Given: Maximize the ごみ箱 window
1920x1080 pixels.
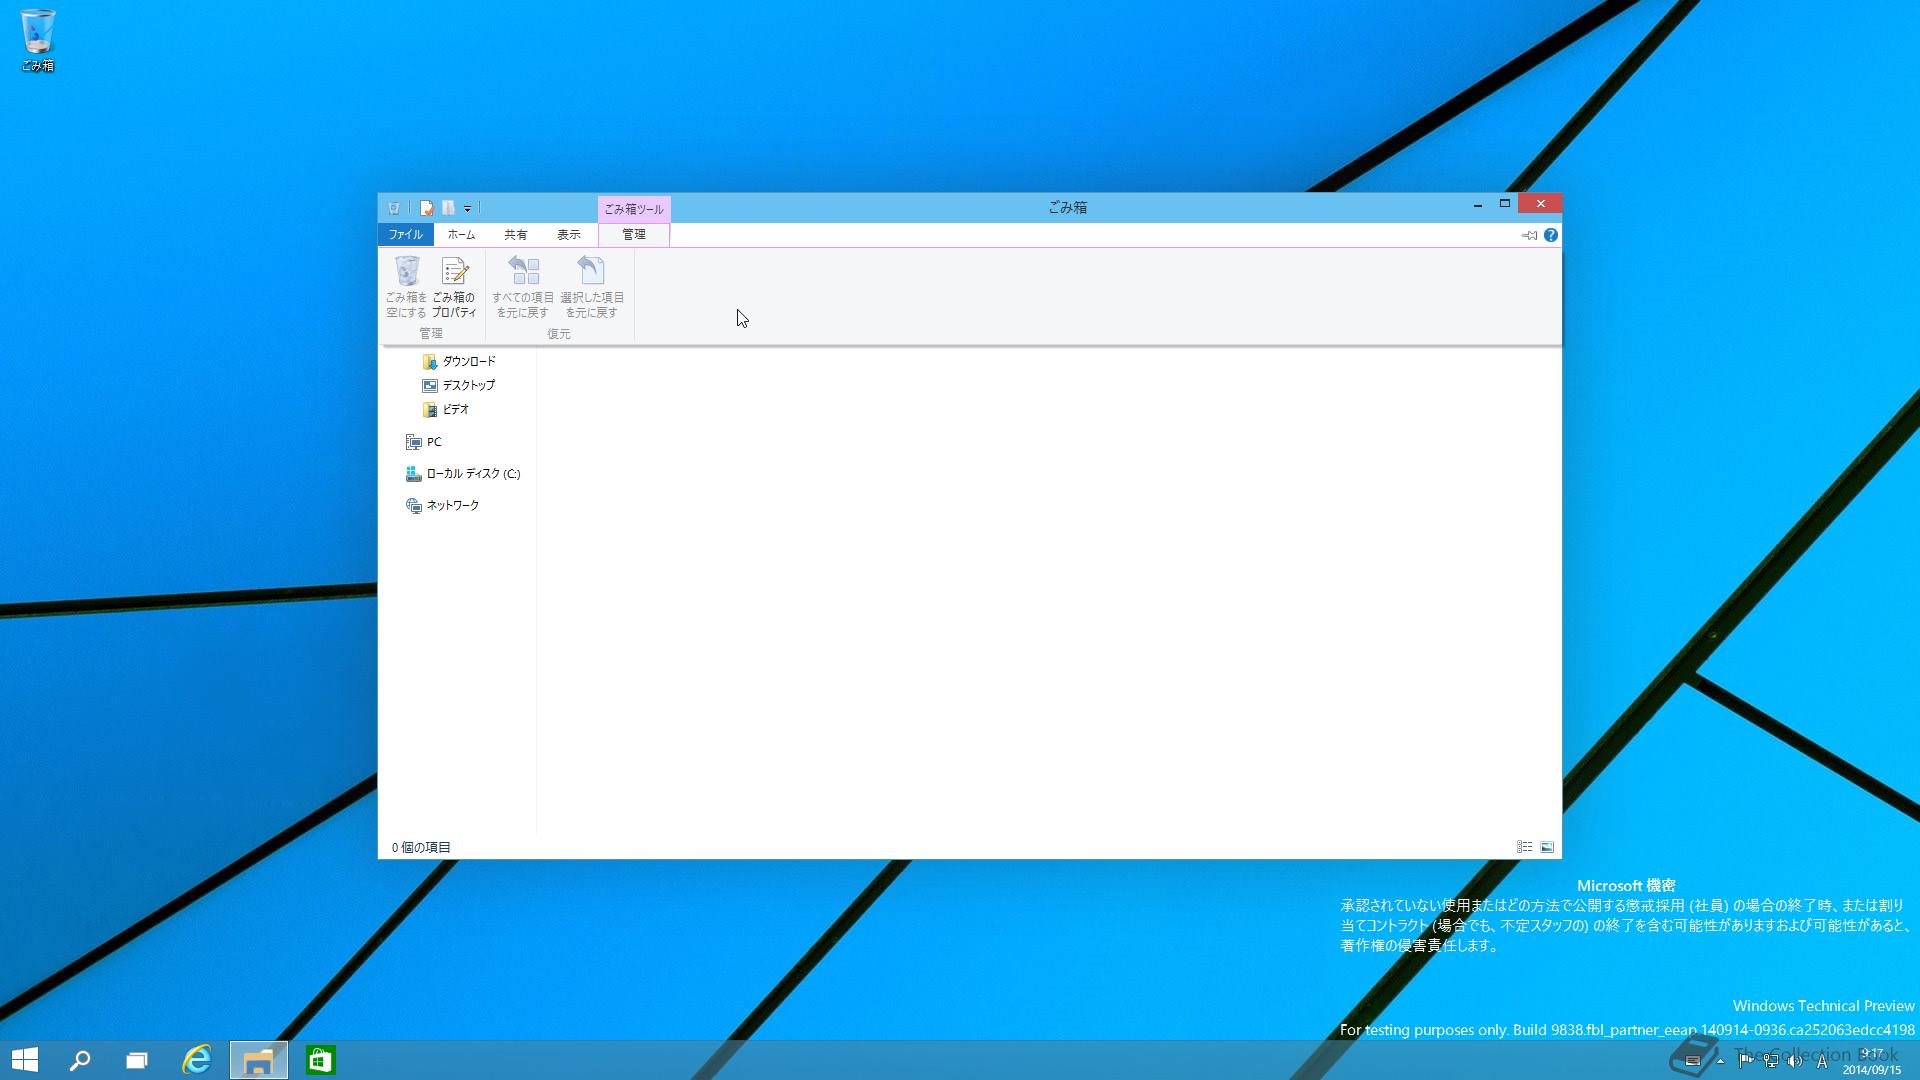Looking at the screenshot, I should tap(1504, 204).
